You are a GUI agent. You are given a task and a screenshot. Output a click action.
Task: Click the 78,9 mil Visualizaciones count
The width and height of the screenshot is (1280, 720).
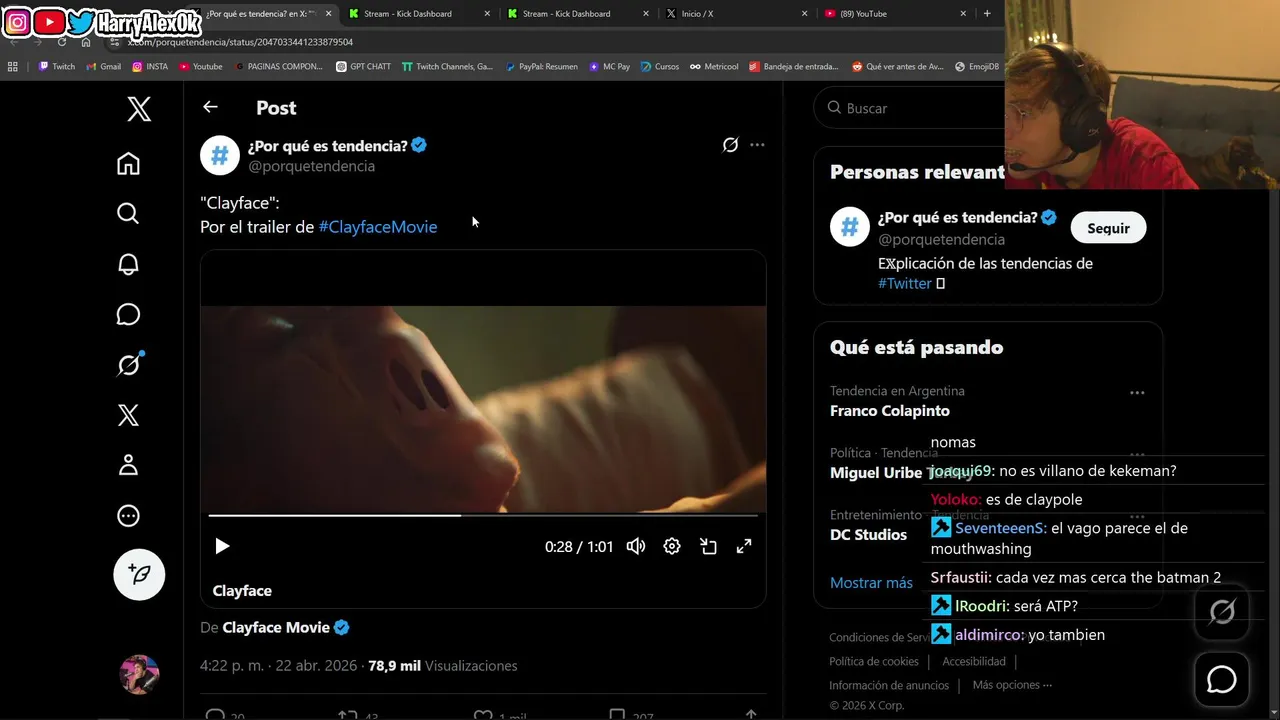443,666
